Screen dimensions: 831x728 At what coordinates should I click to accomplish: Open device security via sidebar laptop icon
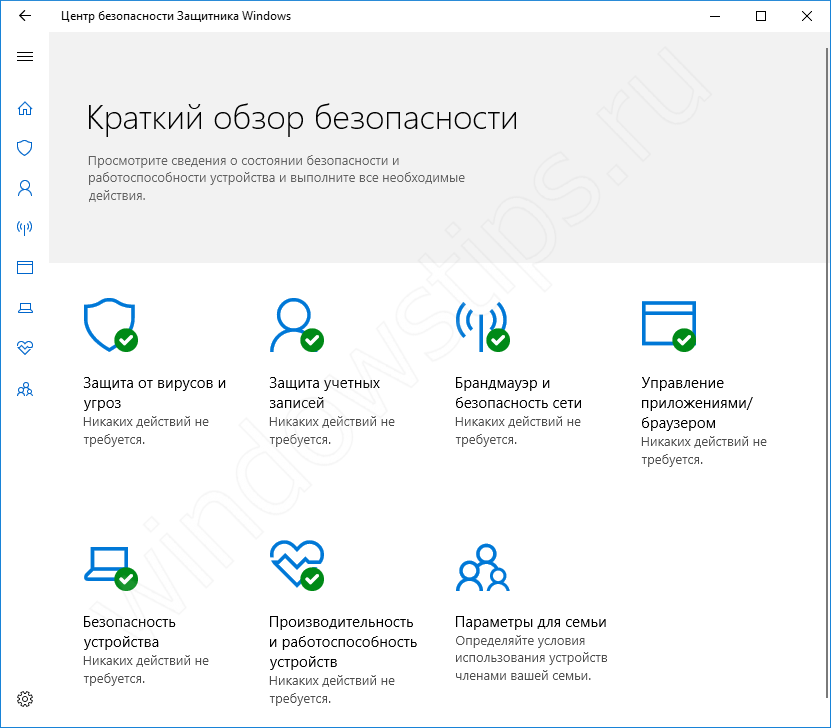(25, 308)
